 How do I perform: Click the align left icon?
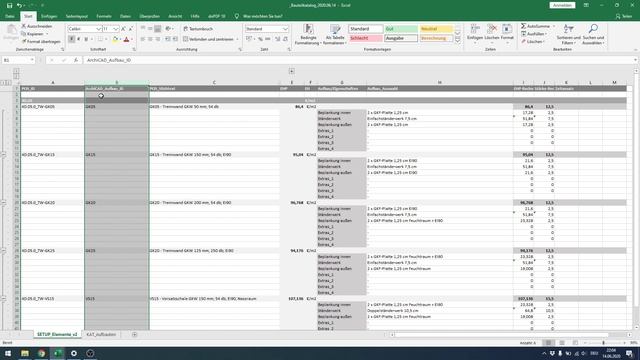pos(143,39)
